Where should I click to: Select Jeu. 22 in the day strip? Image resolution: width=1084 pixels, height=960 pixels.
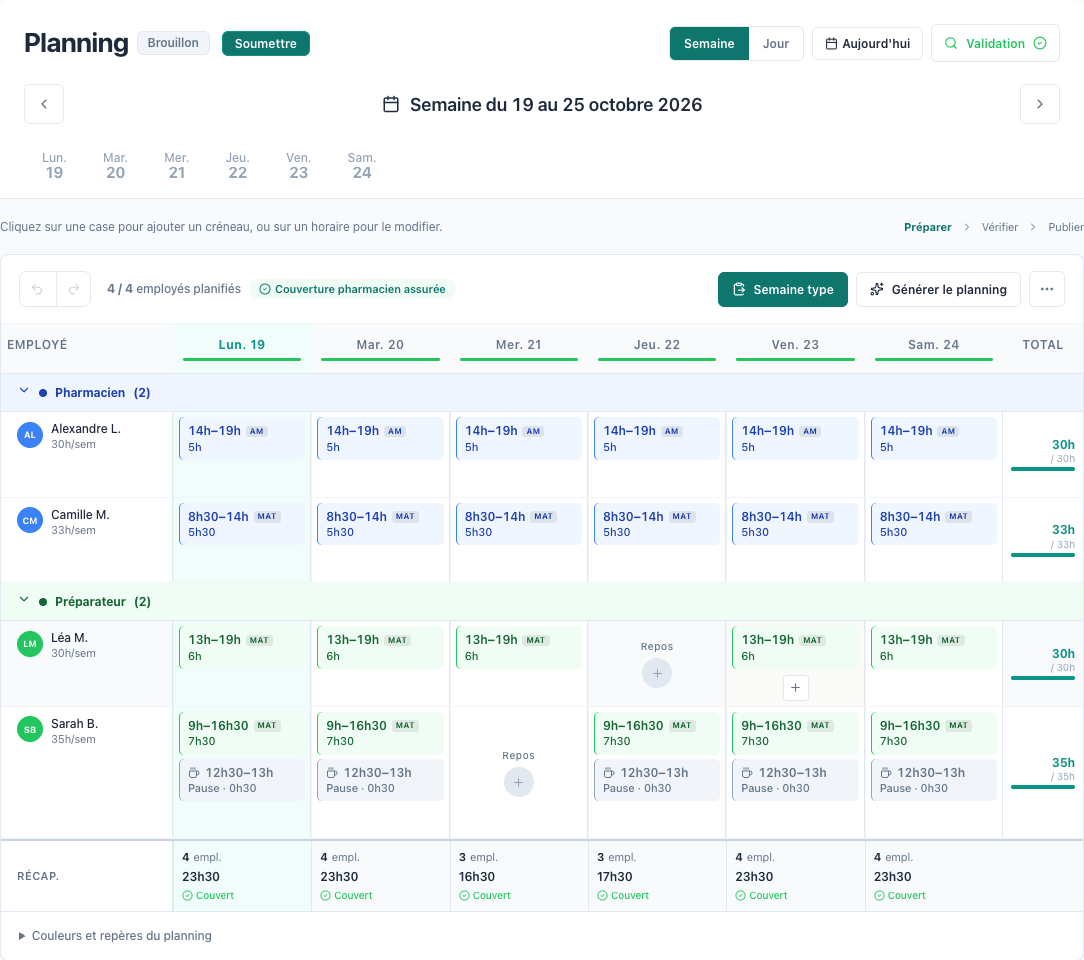[238, 166]
